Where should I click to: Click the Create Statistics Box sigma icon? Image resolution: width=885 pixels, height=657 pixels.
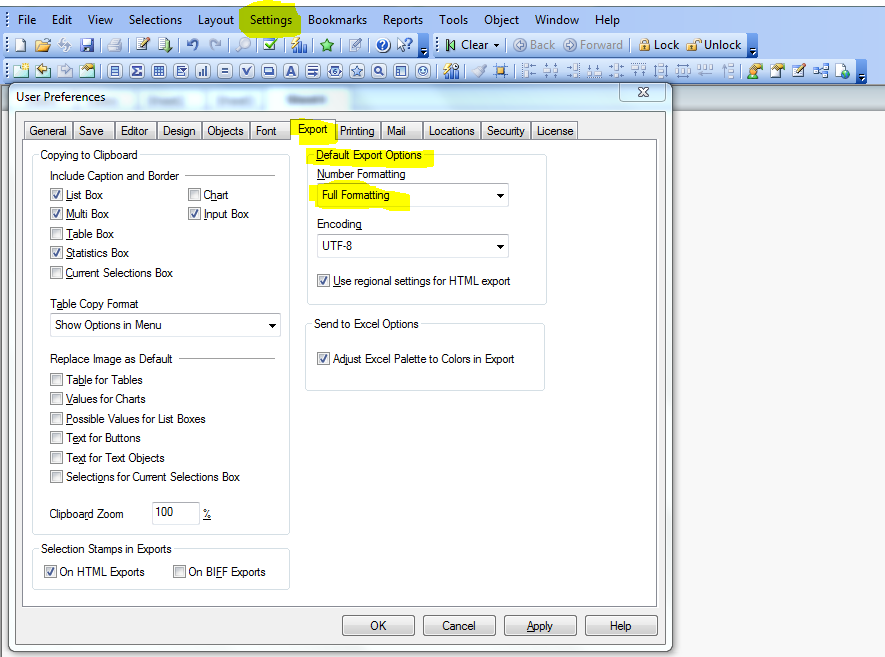coord(137,71)
